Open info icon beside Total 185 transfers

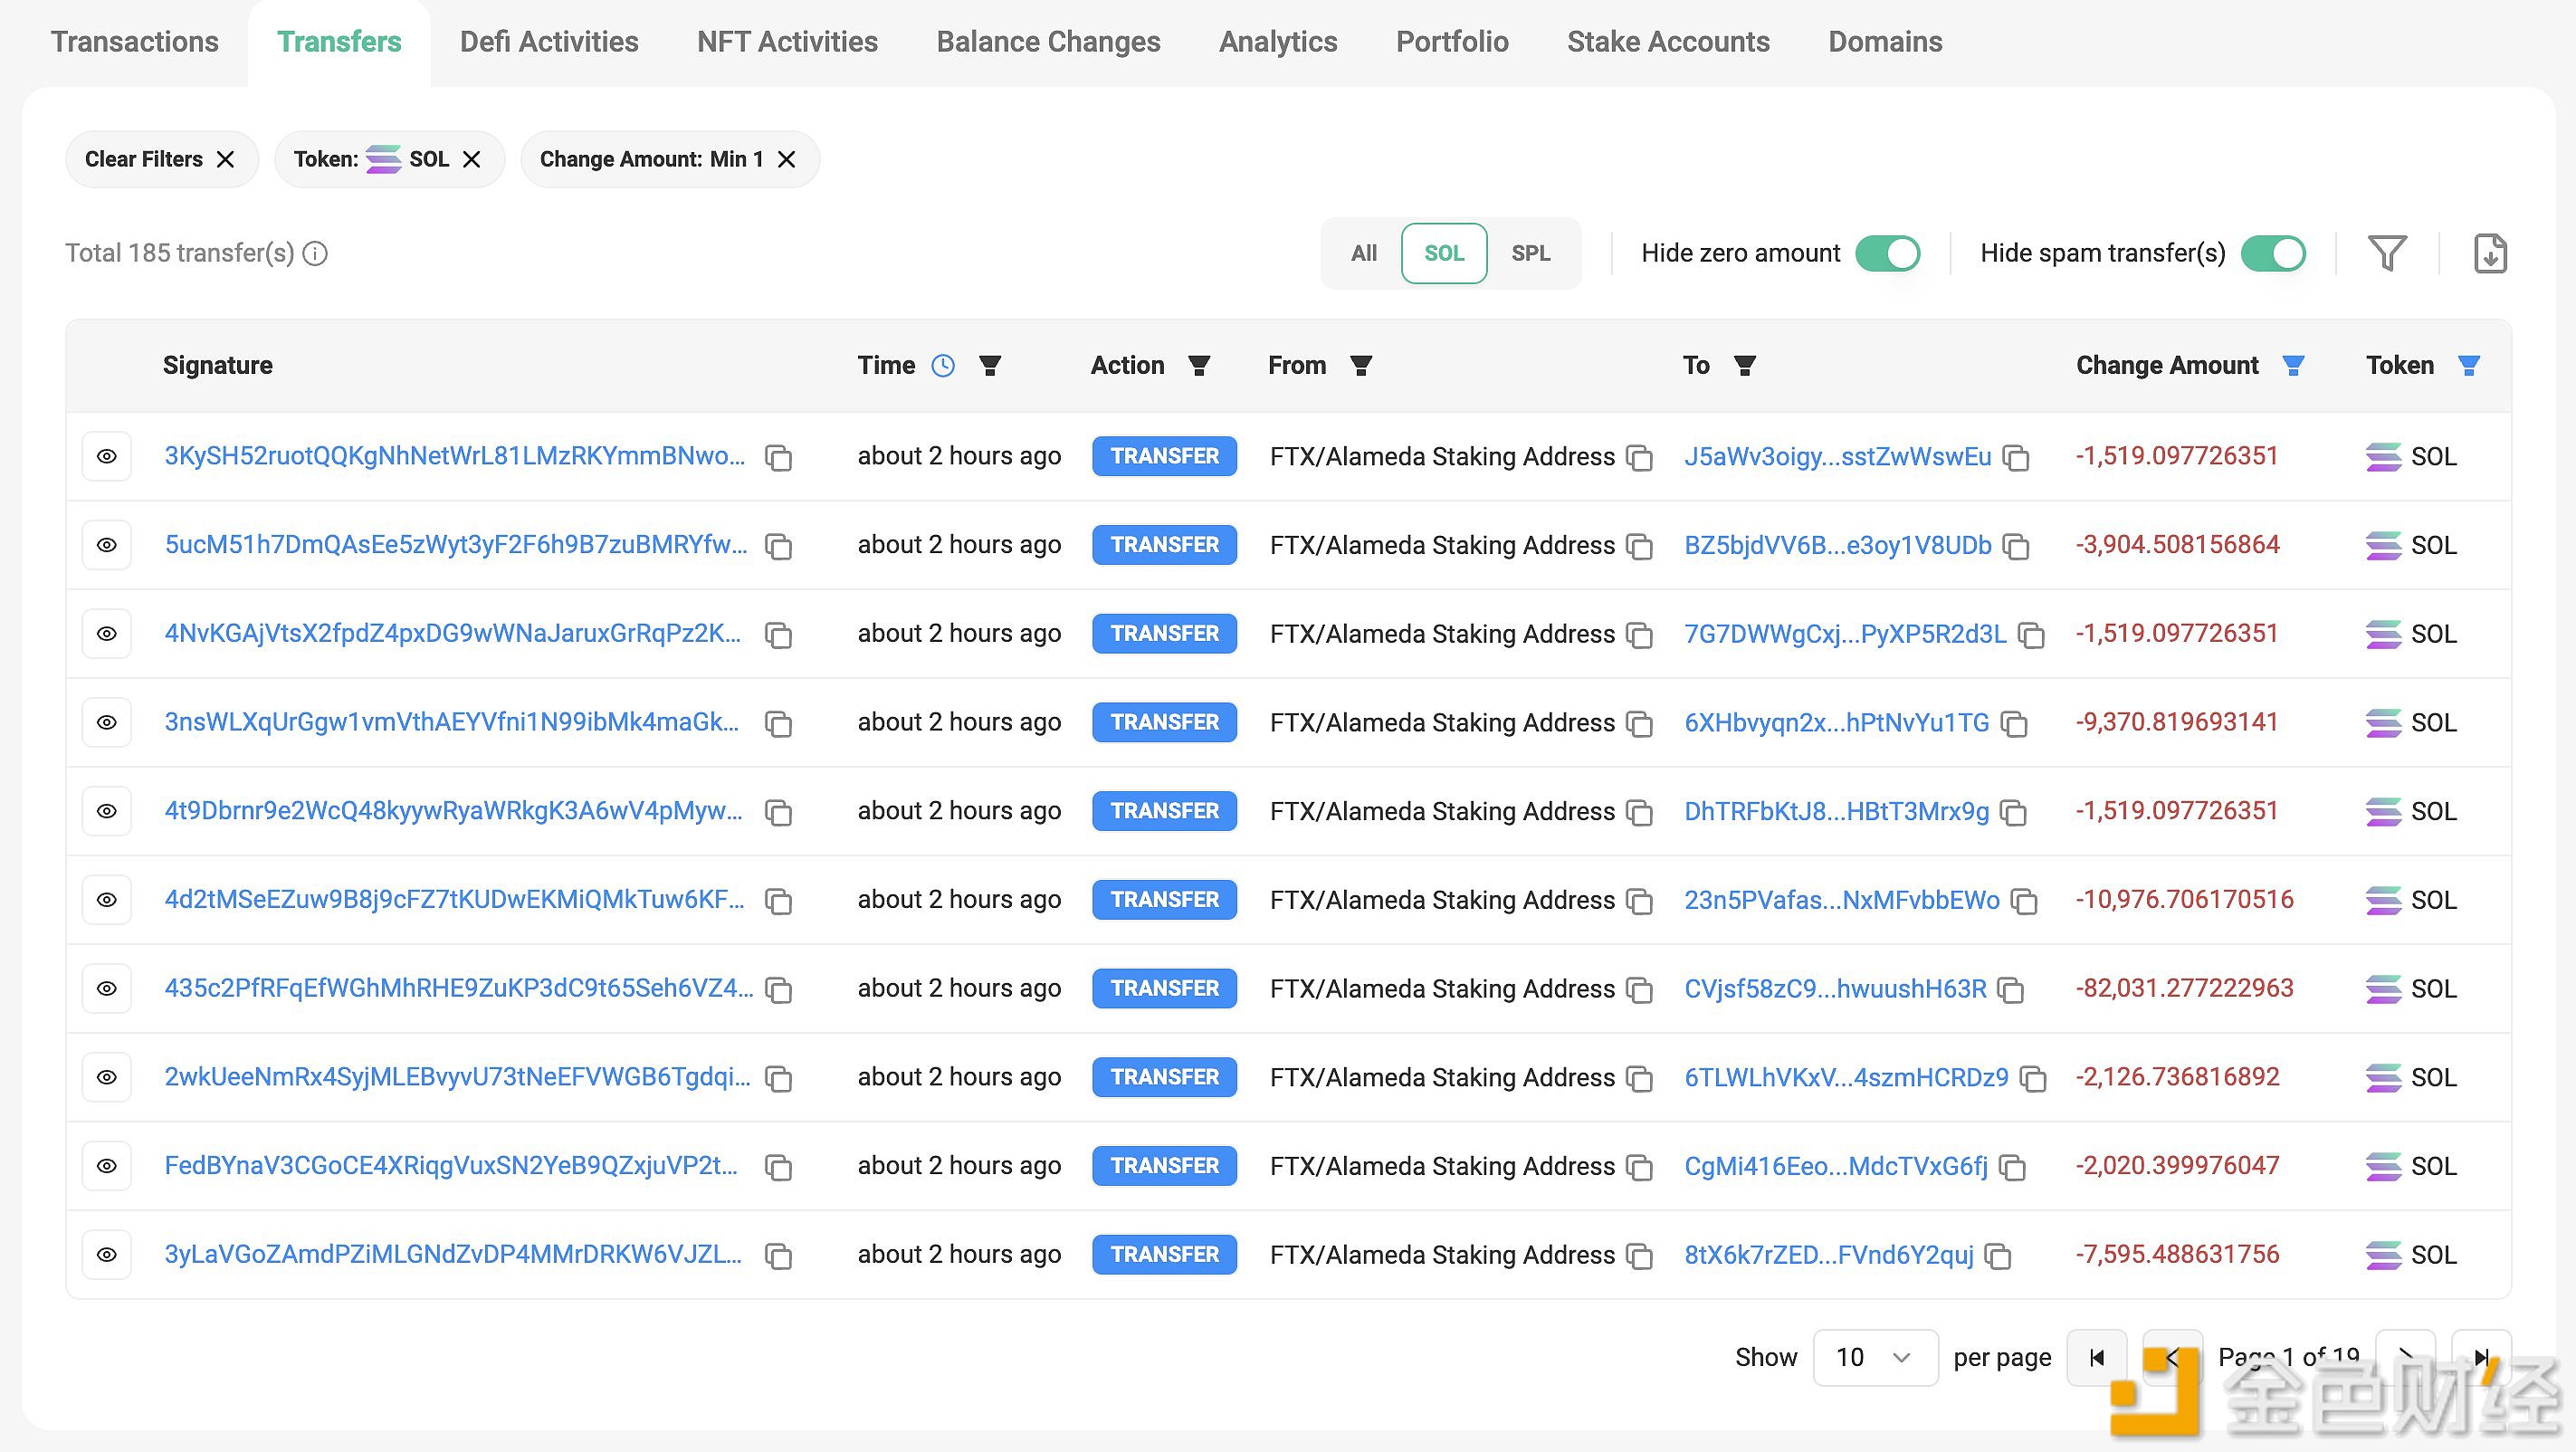point(315,253)
